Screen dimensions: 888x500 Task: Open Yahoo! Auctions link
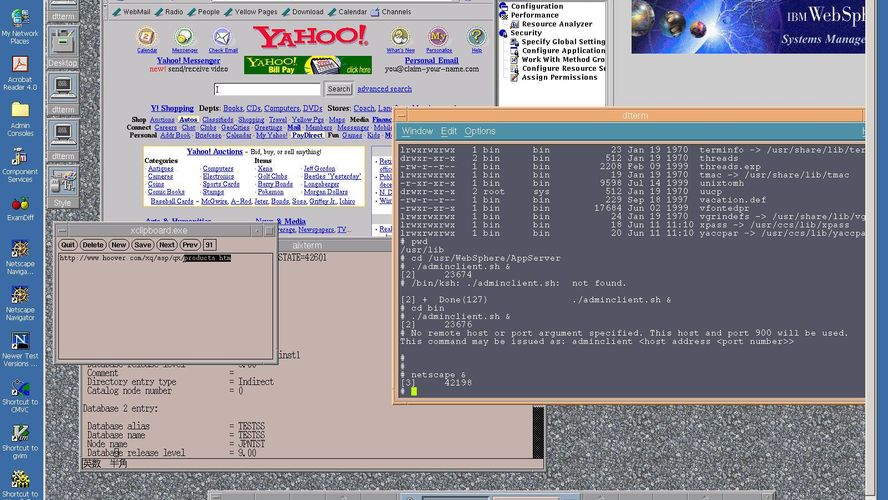click(215, 152)
